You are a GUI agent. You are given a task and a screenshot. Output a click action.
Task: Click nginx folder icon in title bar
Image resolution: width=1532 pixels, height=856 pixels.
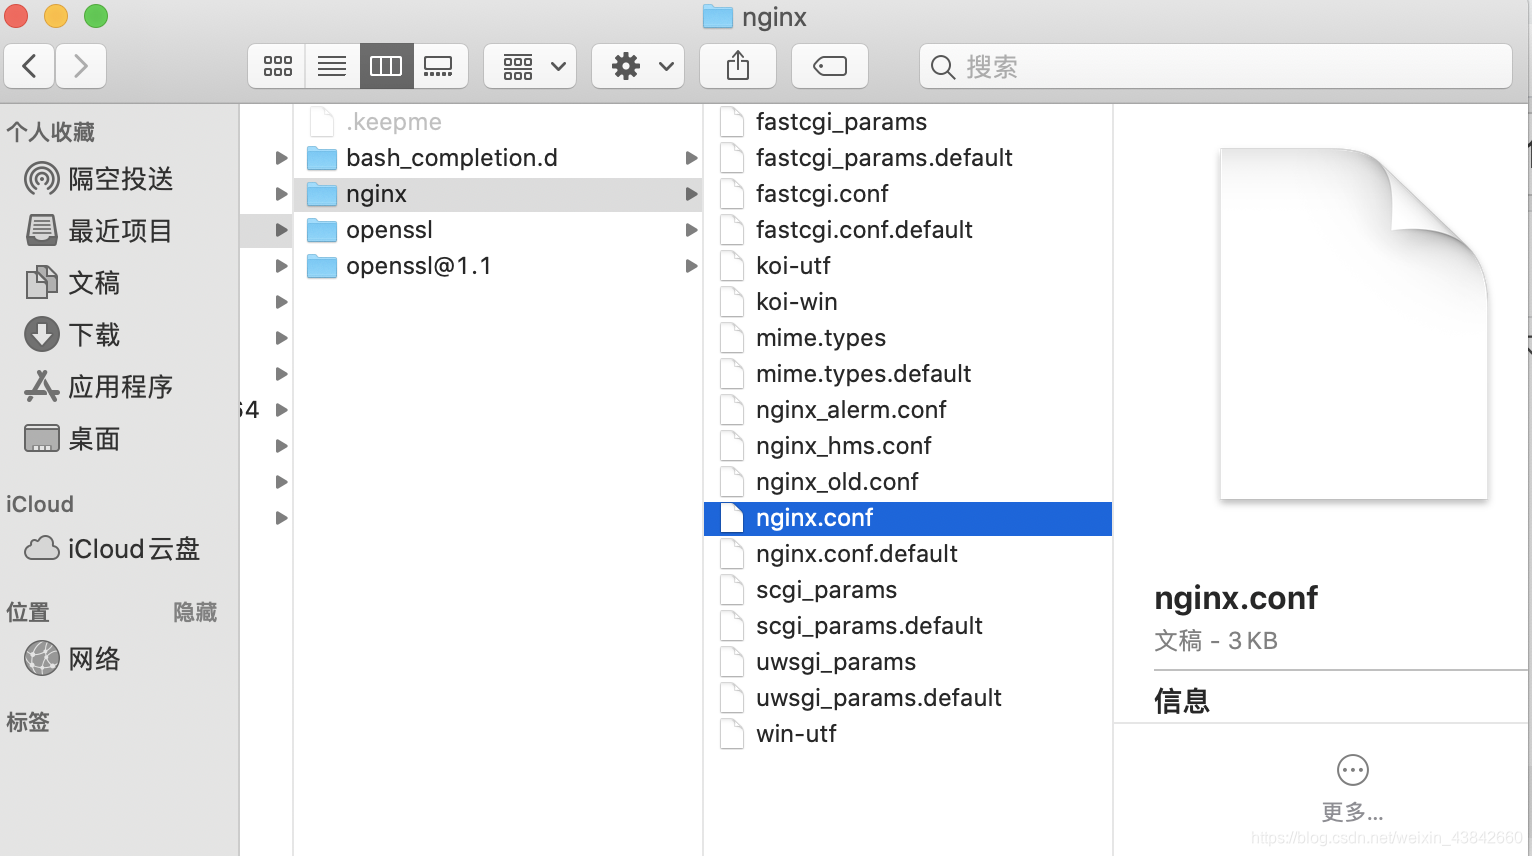(718, 17)
